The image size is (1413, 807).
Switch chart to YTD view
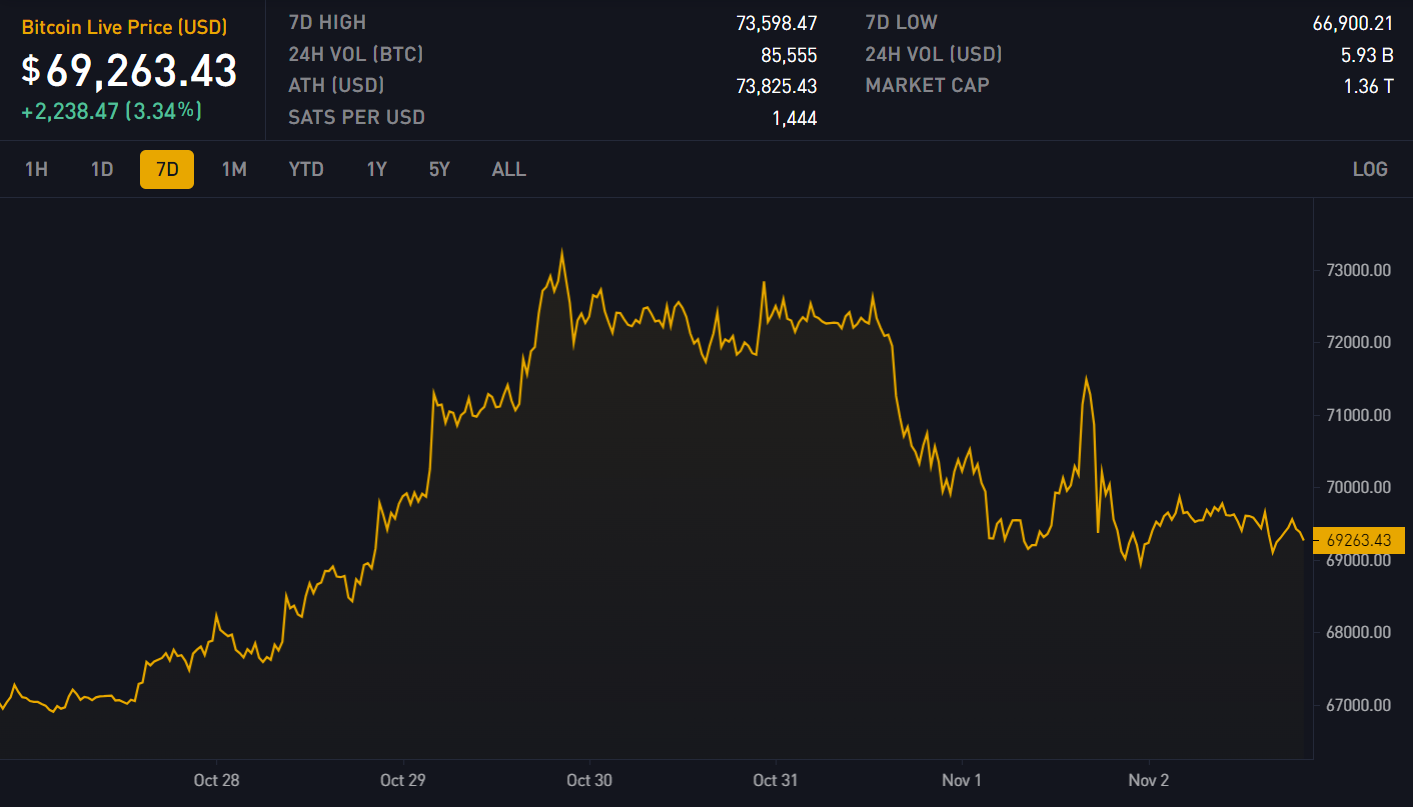click(306, 169)
